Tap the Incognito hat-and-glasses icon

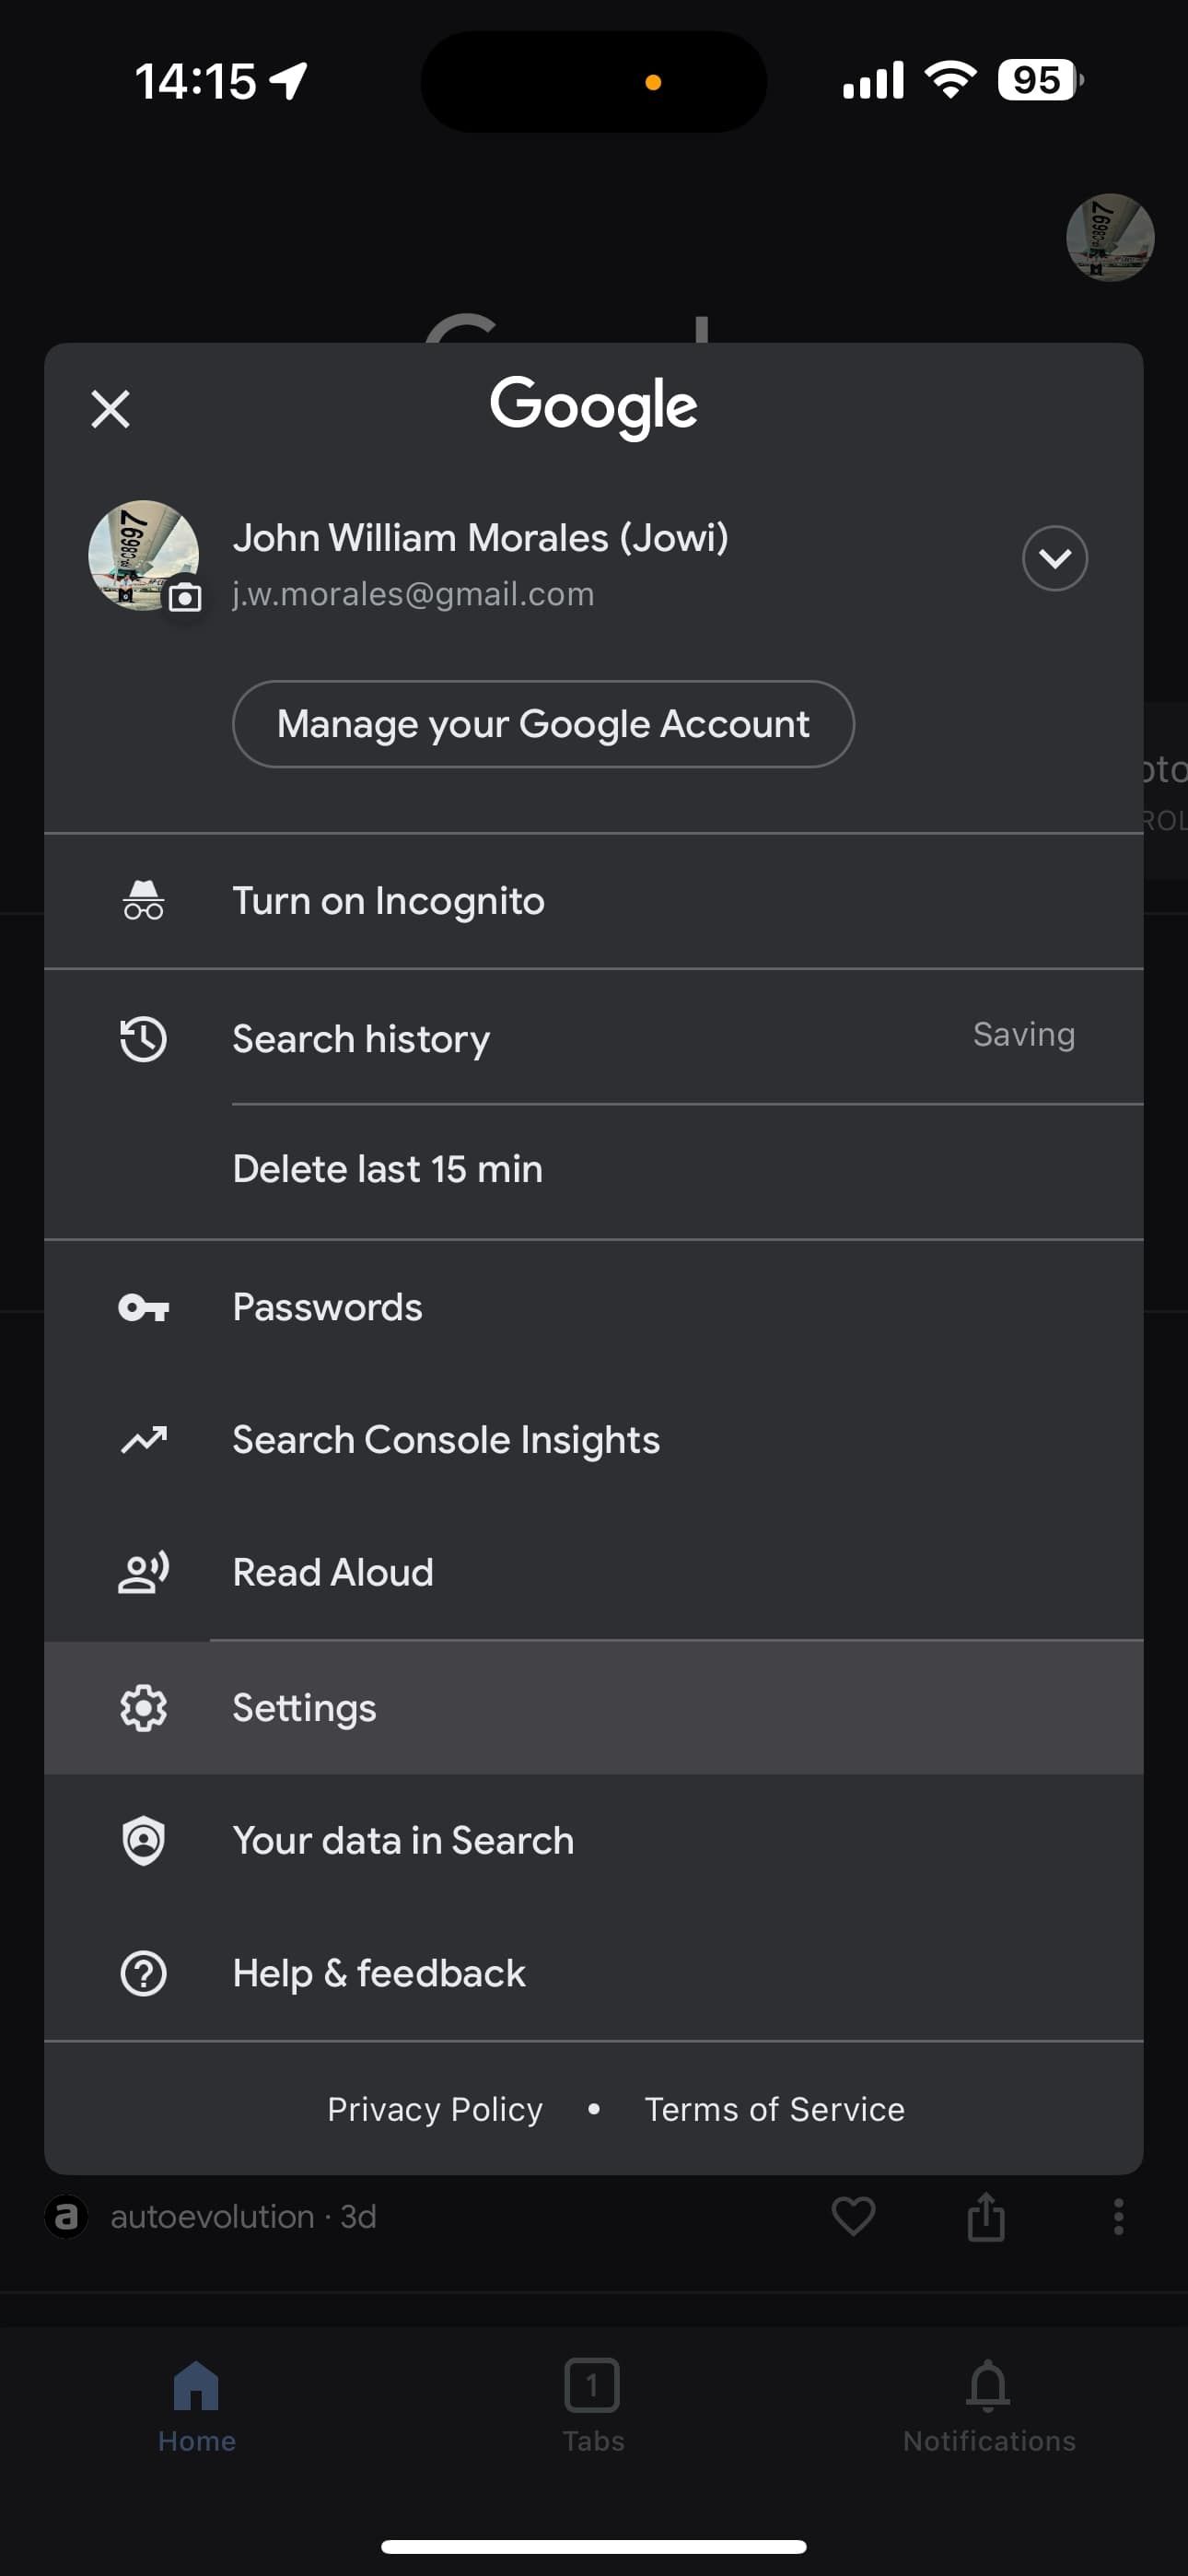(x=143, y=900)
